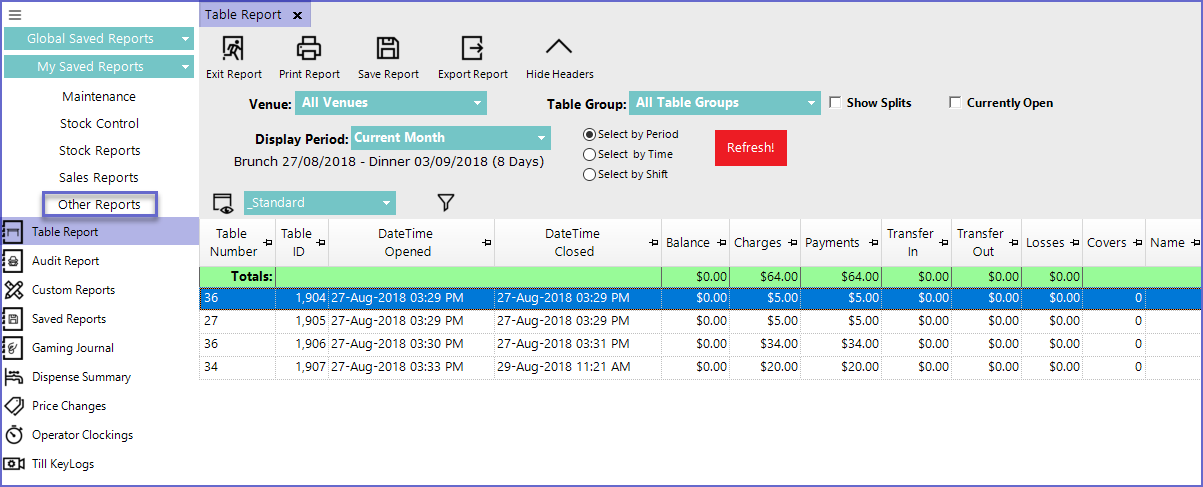Tick the Currently Open checkbox

[x=955, y=103]
